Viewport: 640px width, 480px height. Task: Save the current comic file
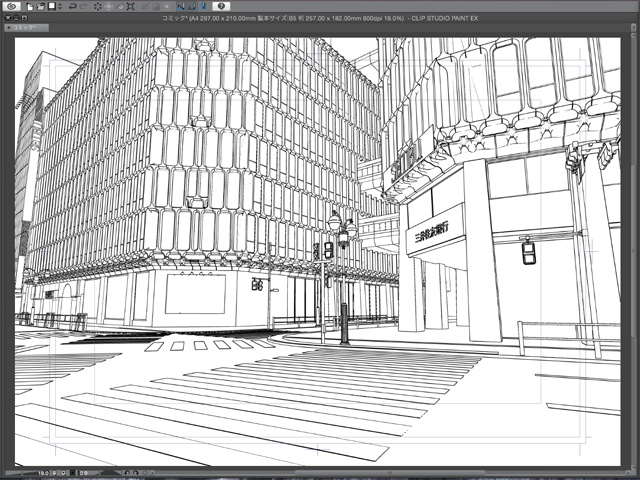pos(52,7)
